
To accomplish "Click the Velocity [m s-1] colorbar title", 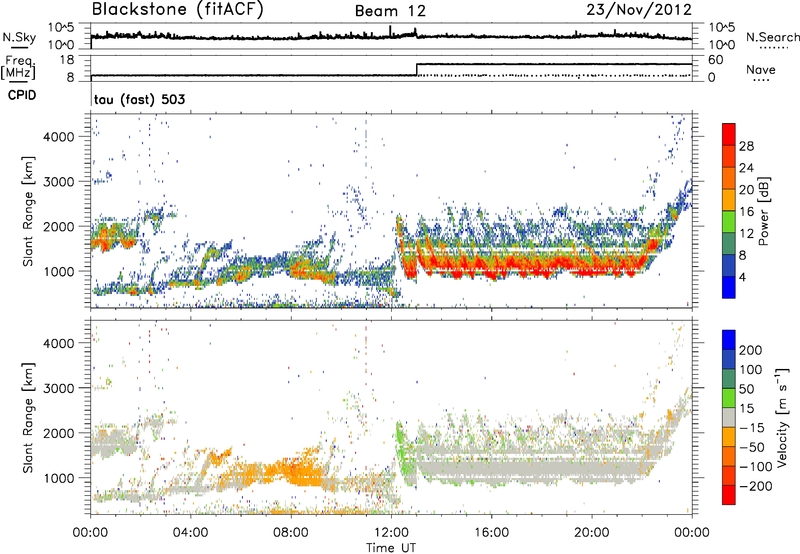I will click(782, 417).
